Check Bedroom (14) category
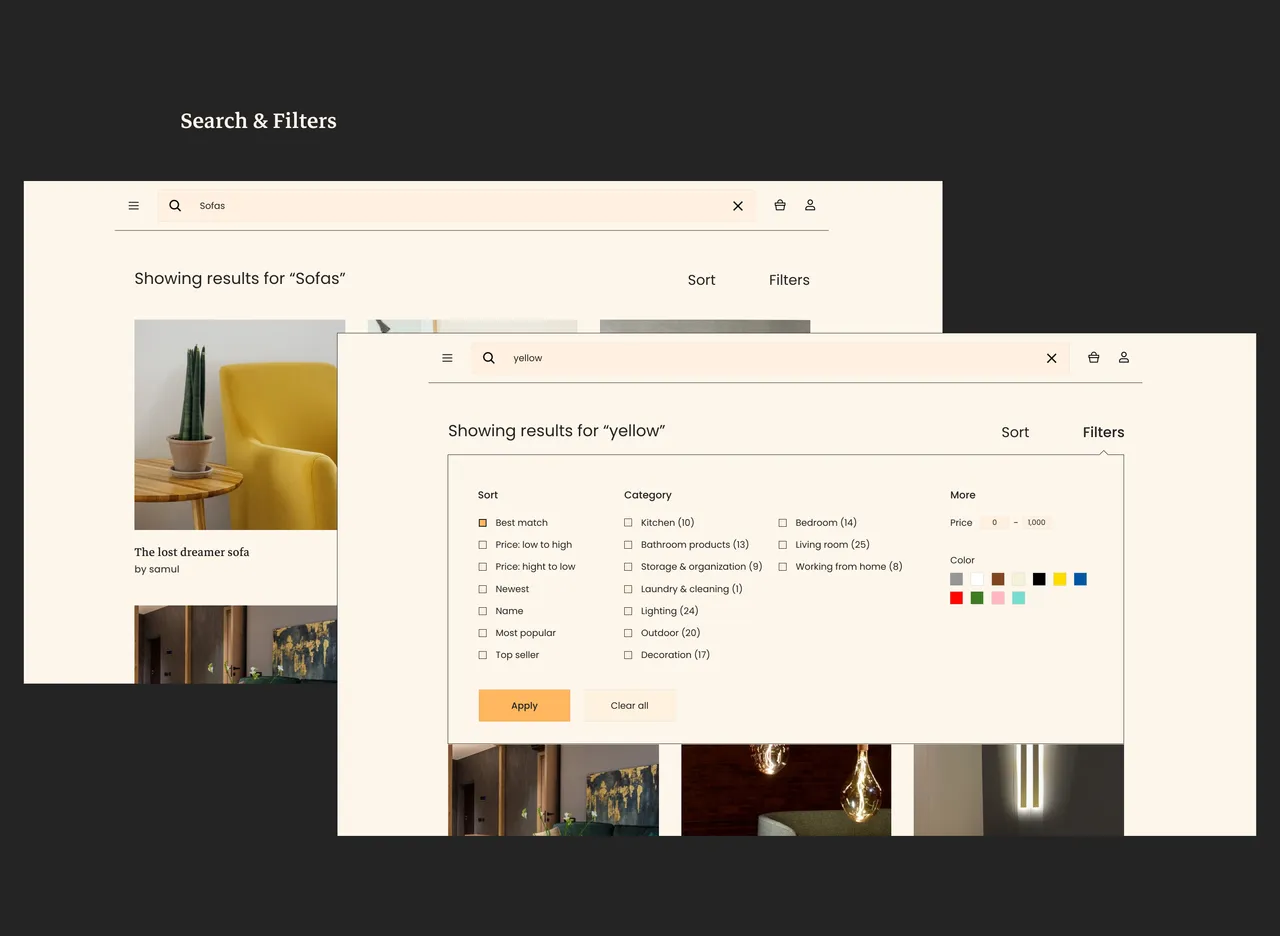The image size is (1280, 936). (x=783, y=523)
